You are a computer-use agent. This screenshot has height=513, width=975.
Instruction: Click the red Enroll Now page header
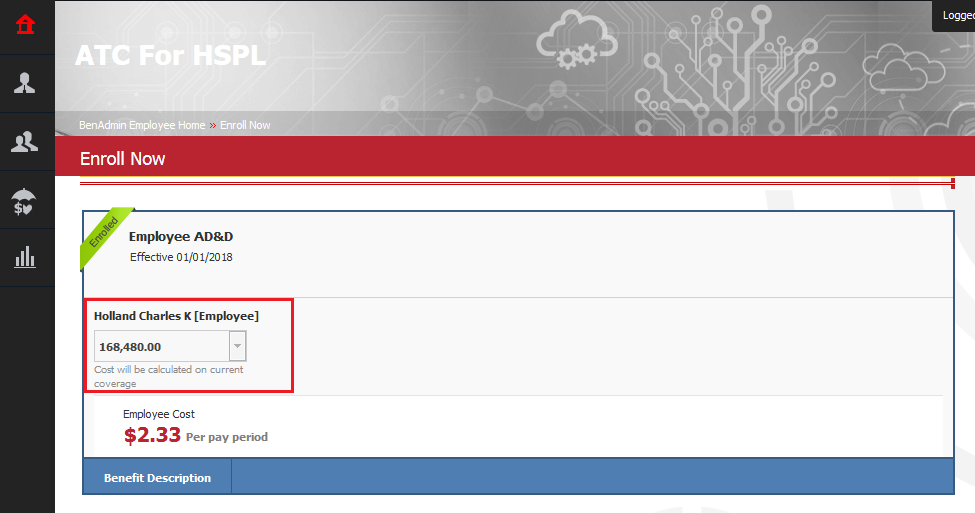point(123,159)
